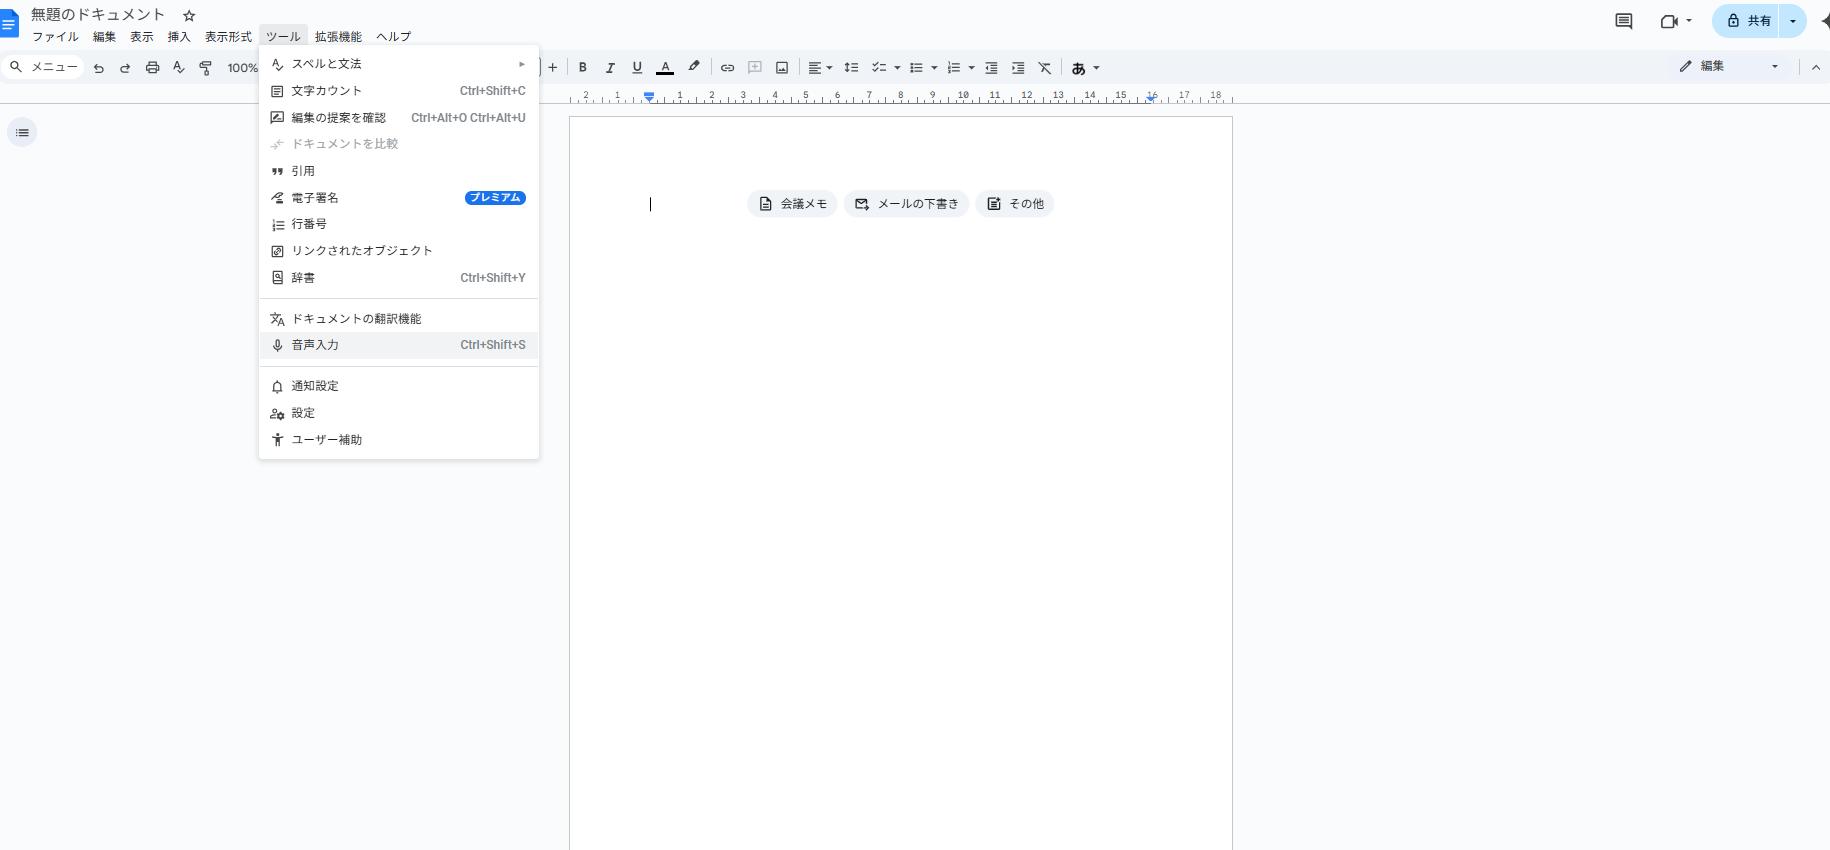The height and width of the screenshot is (850, 1830).
Task: Click the メニュー search field
Action: (x=44, y=67)
